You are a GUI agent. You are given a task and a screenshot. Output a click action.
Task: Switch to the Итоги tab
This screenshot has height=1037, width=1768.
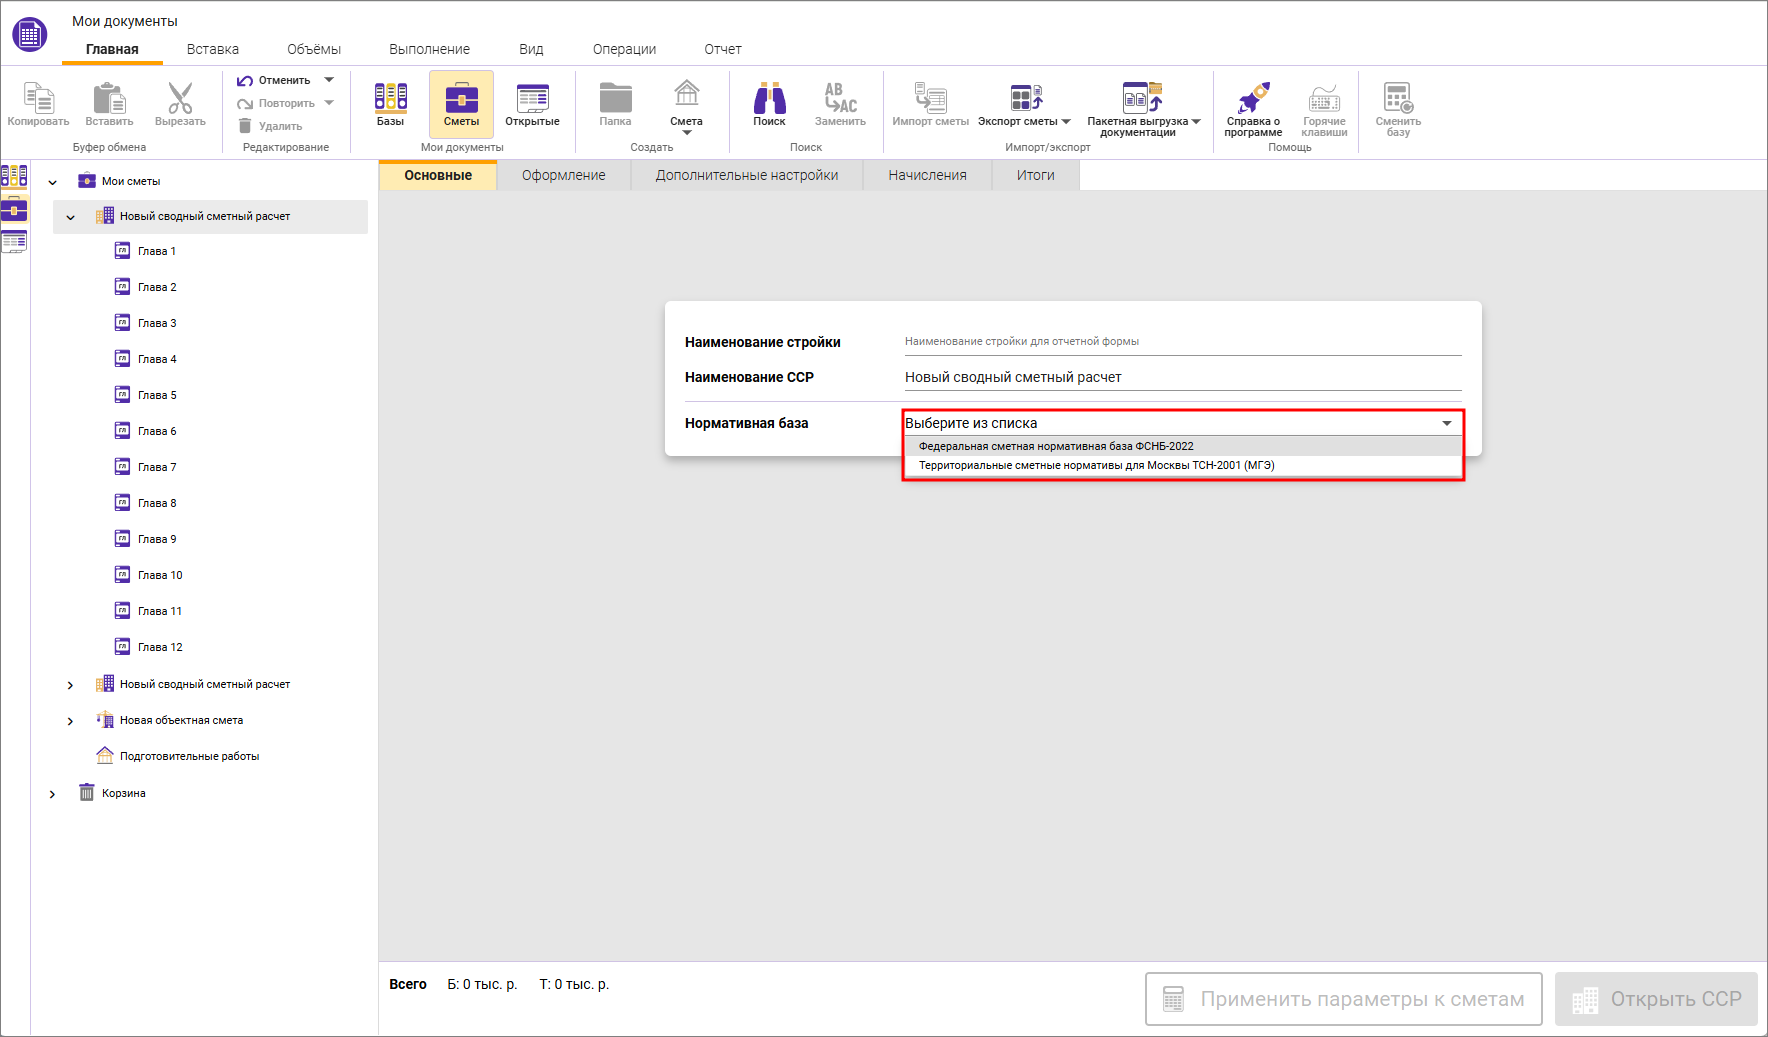[1035, 175]
